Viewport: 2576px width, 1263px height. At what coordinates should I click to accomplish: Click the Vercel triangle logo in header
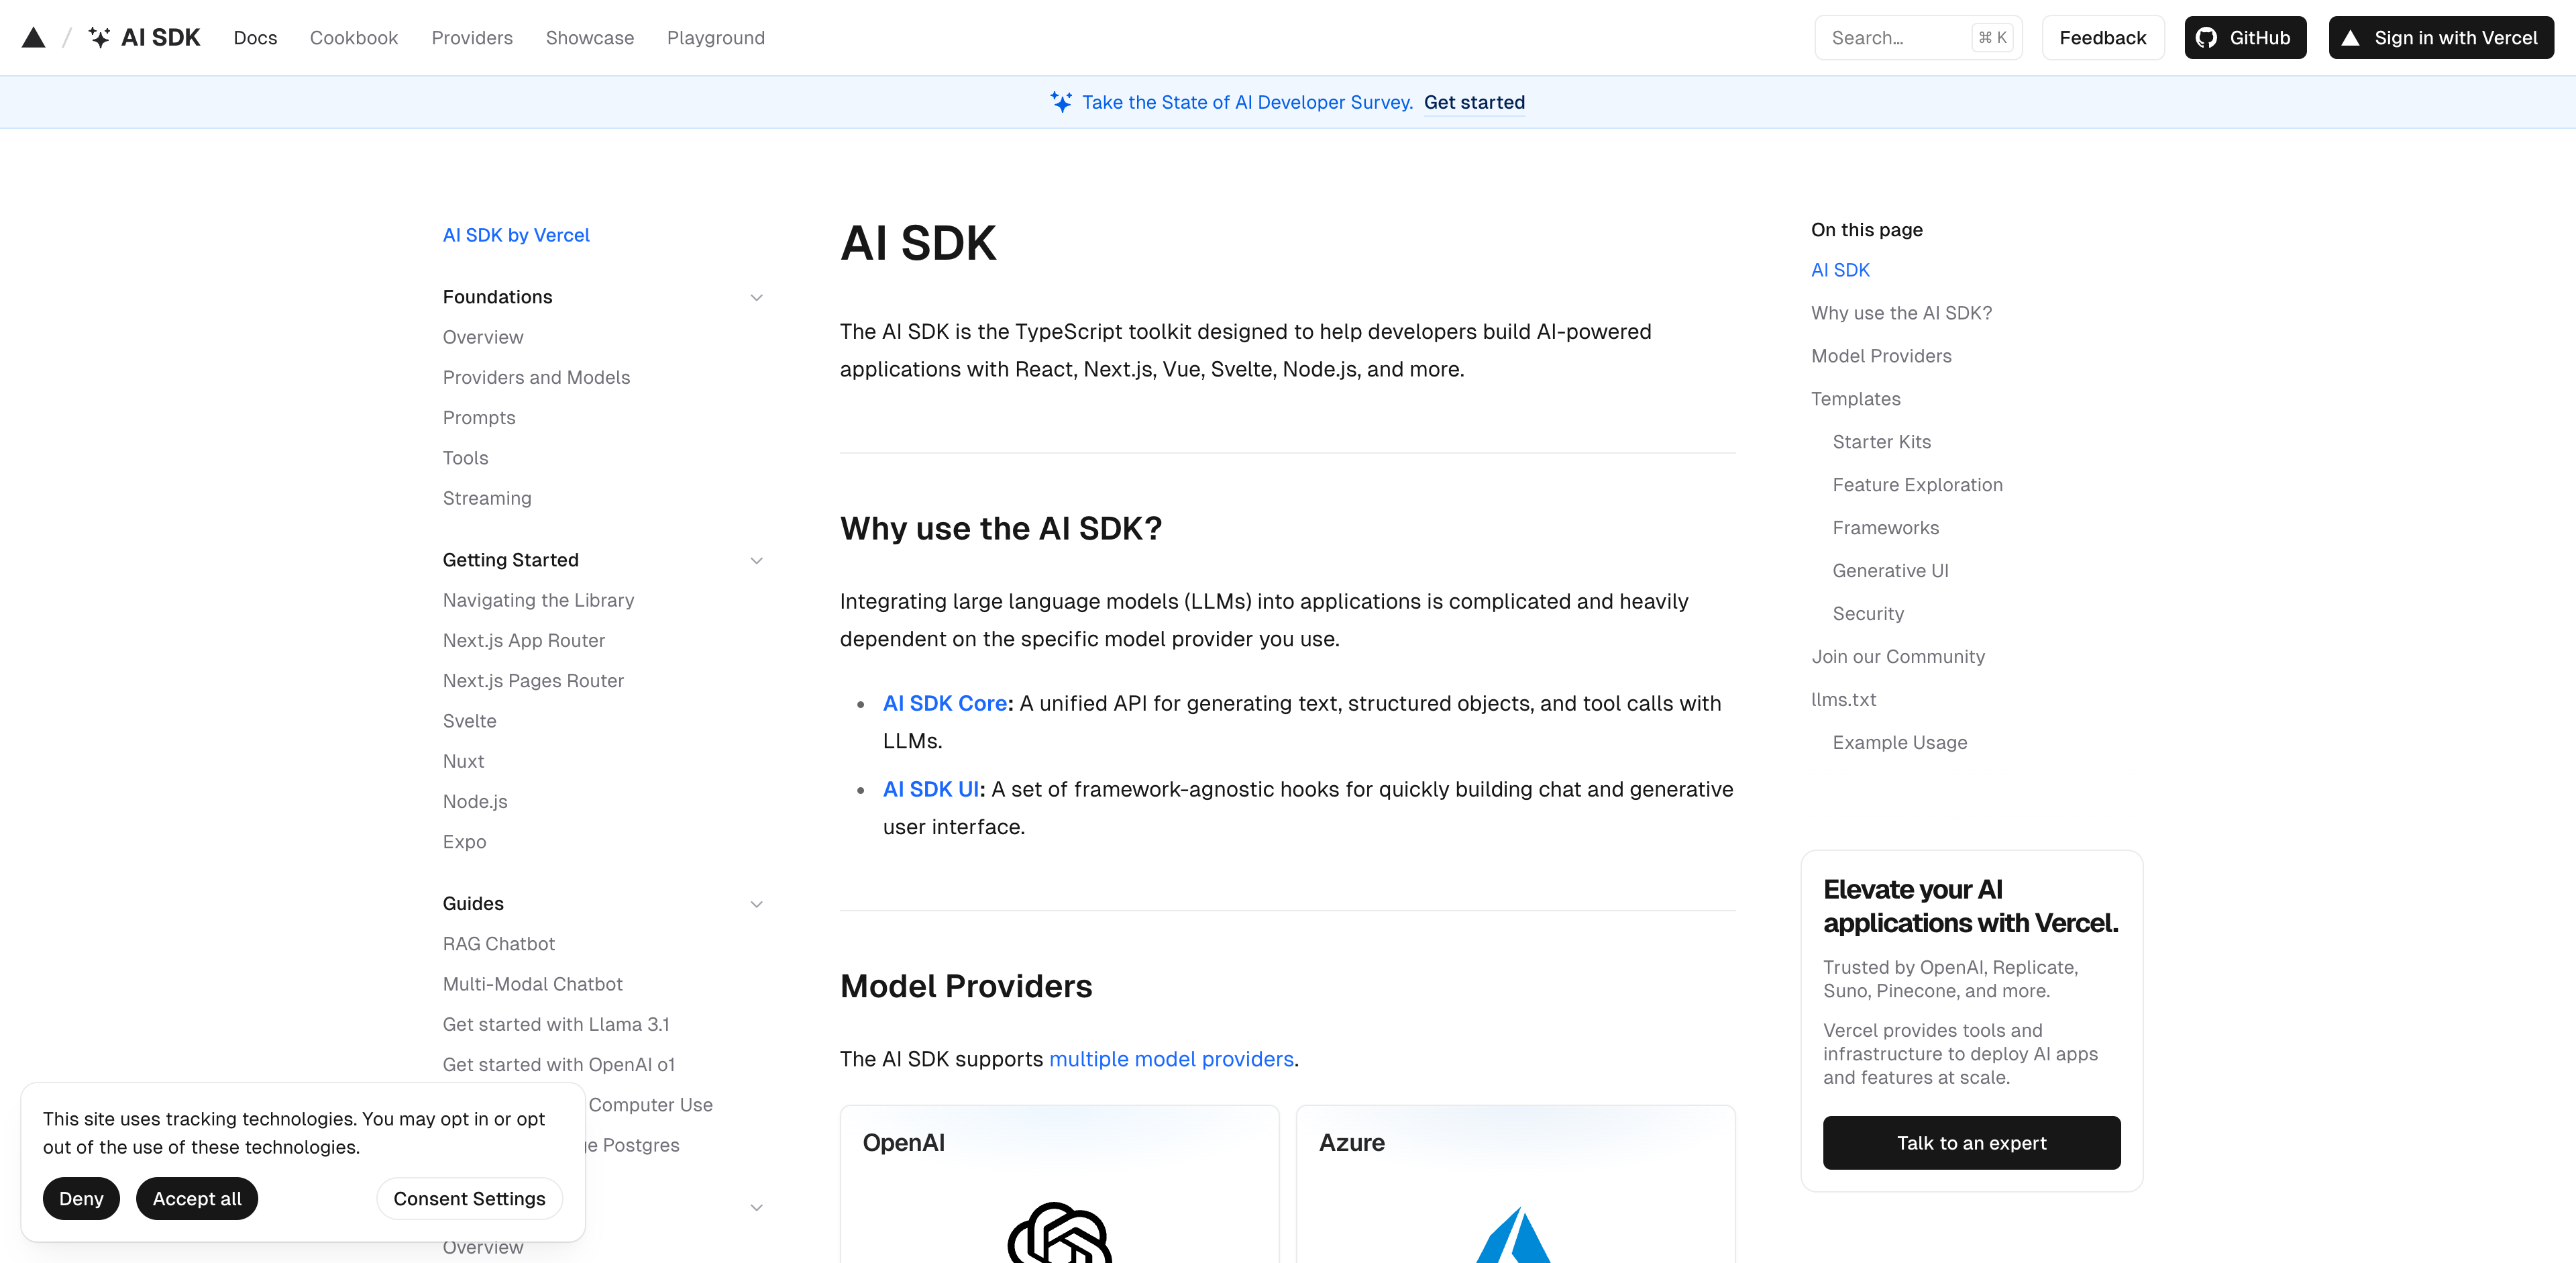coord(33,38)
